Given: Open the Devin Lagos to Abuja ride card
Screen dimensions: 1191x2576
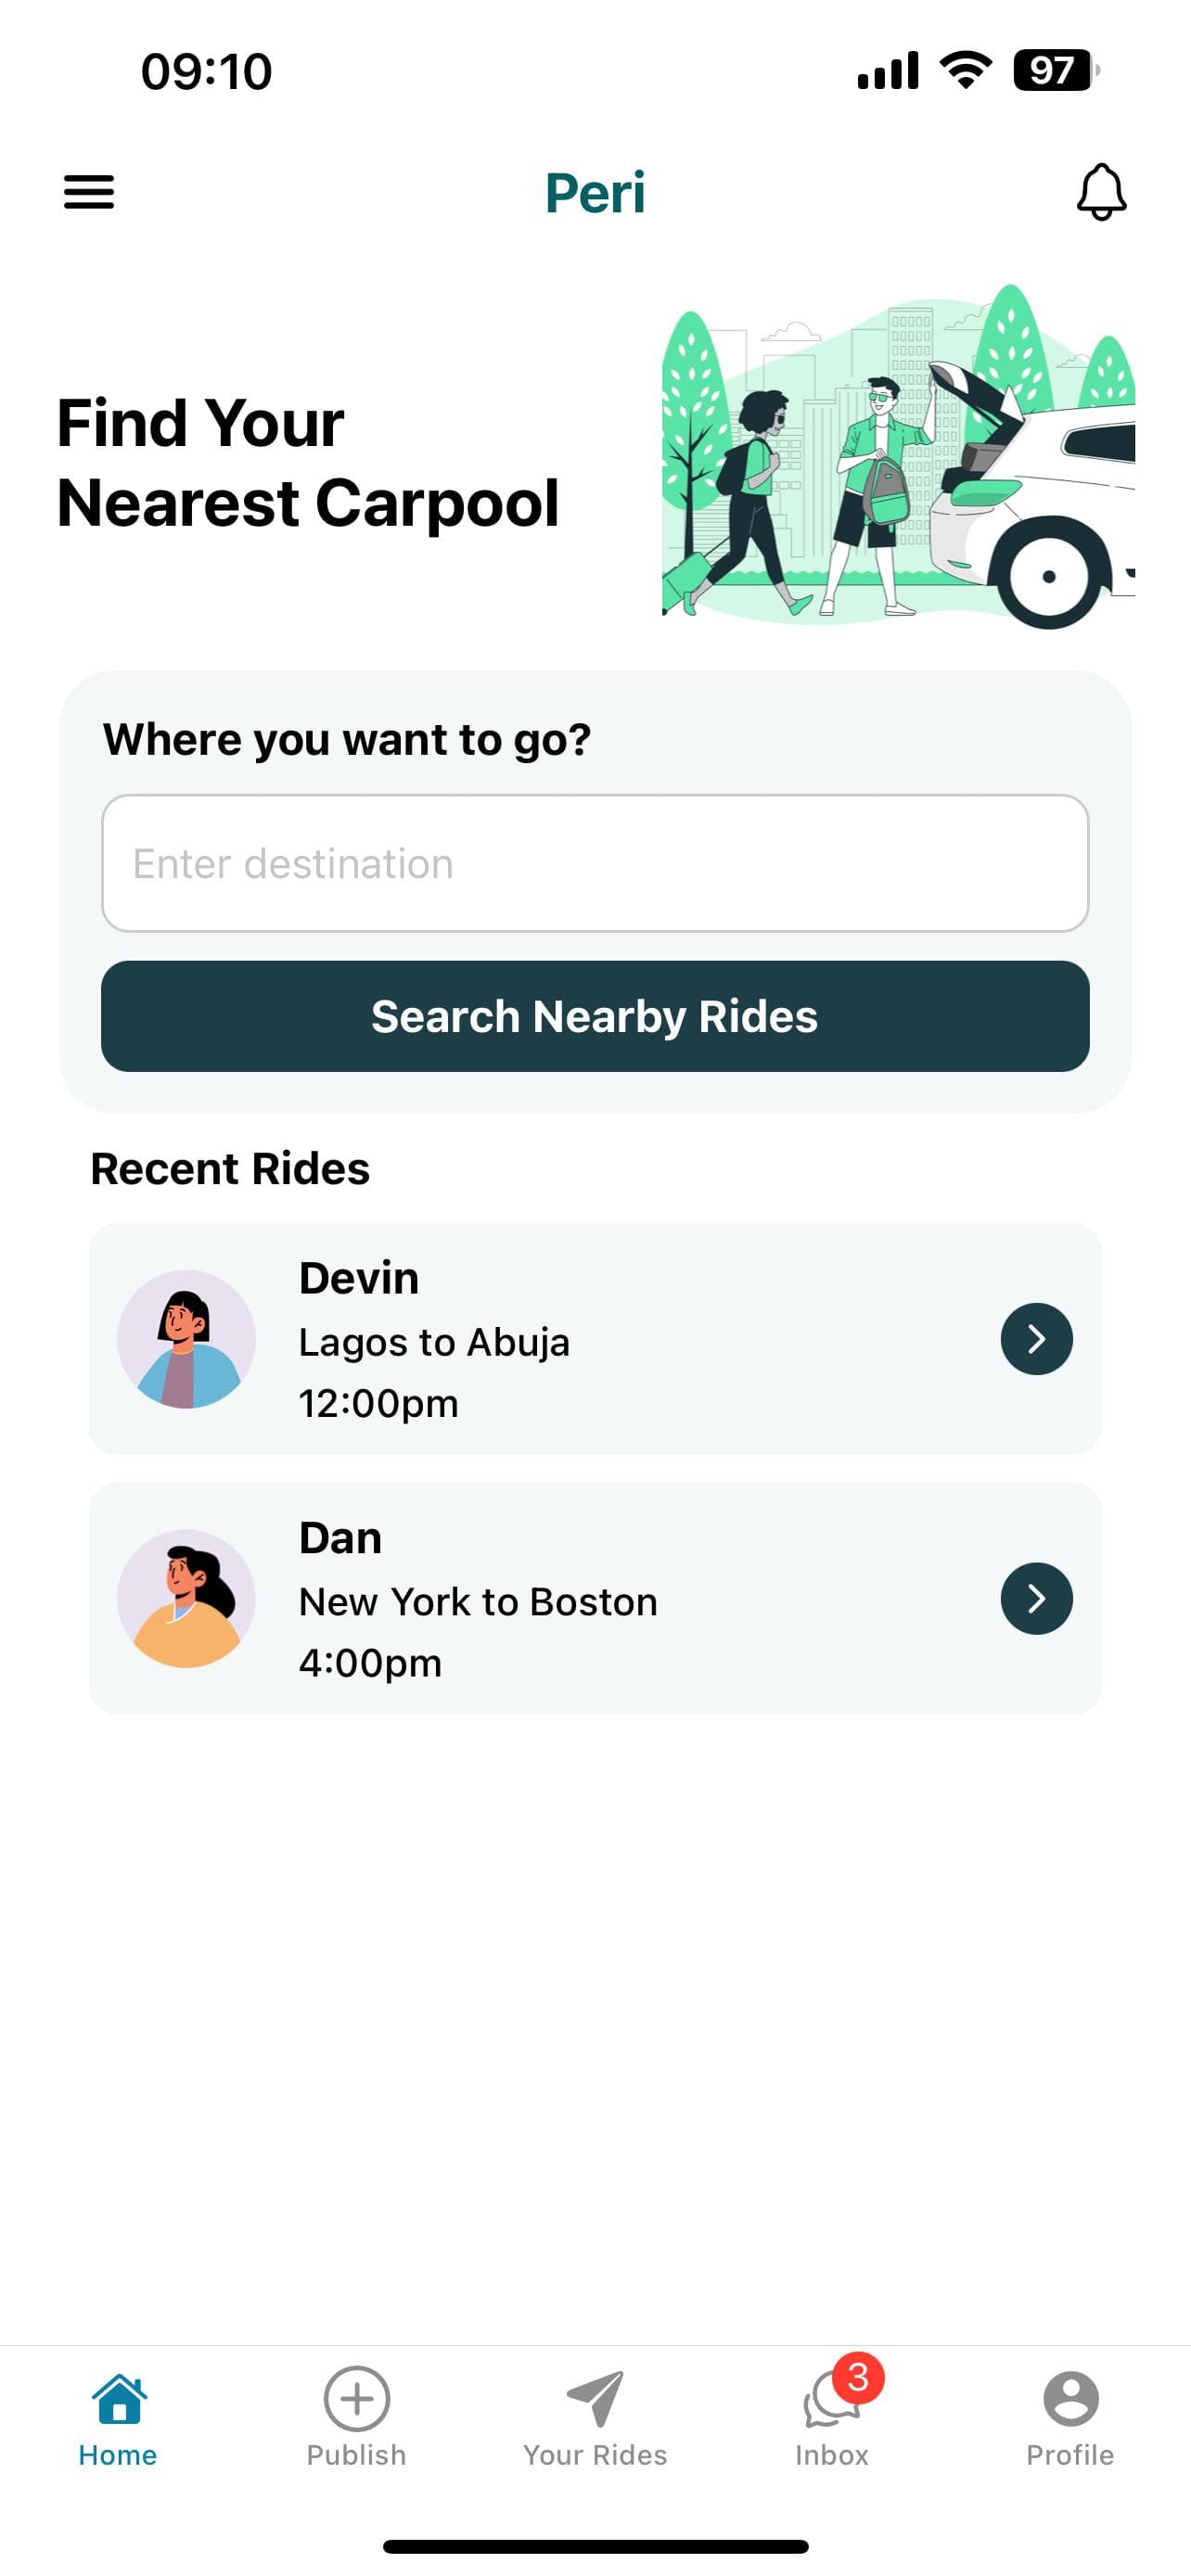Looking at the screenshot, I should [595, 1338].
